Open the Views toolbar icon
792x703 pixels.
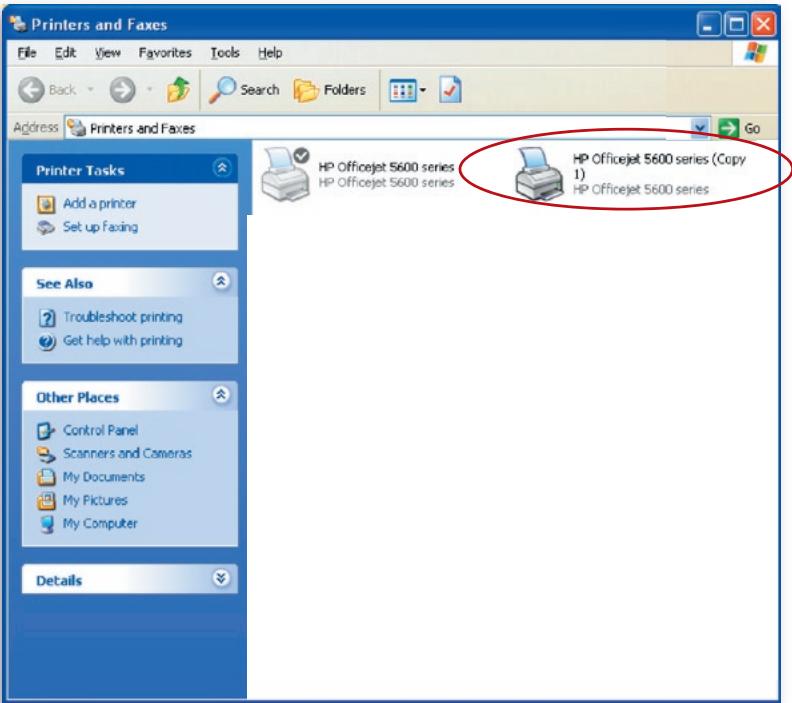coord(403,90)
